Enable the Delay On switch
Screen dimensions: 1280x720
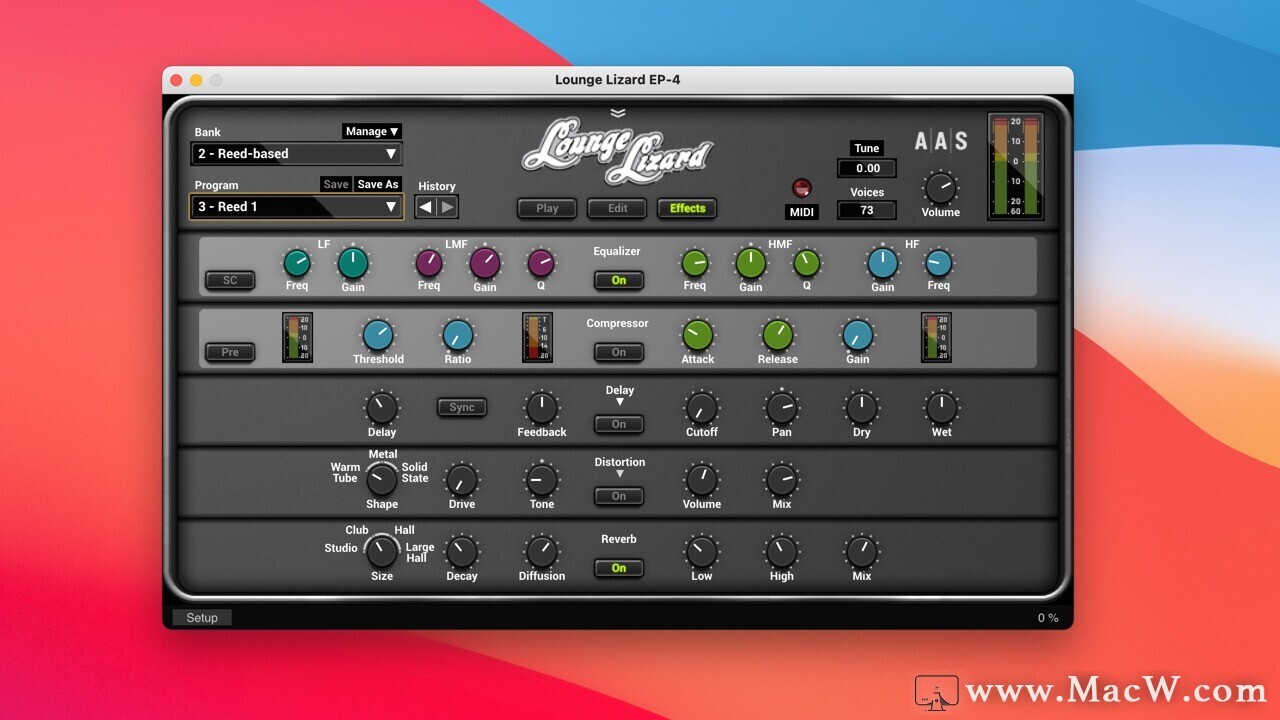(x=619, y=424)
